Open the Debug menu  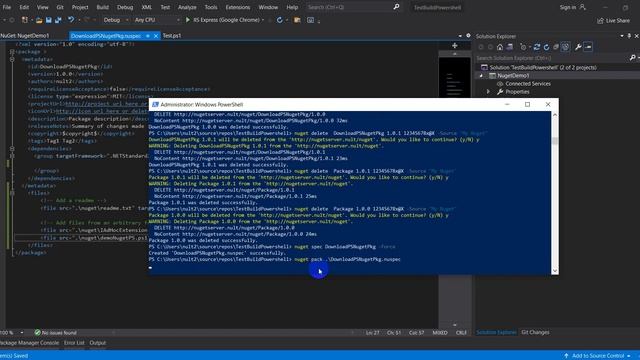[x=125, y=7]
